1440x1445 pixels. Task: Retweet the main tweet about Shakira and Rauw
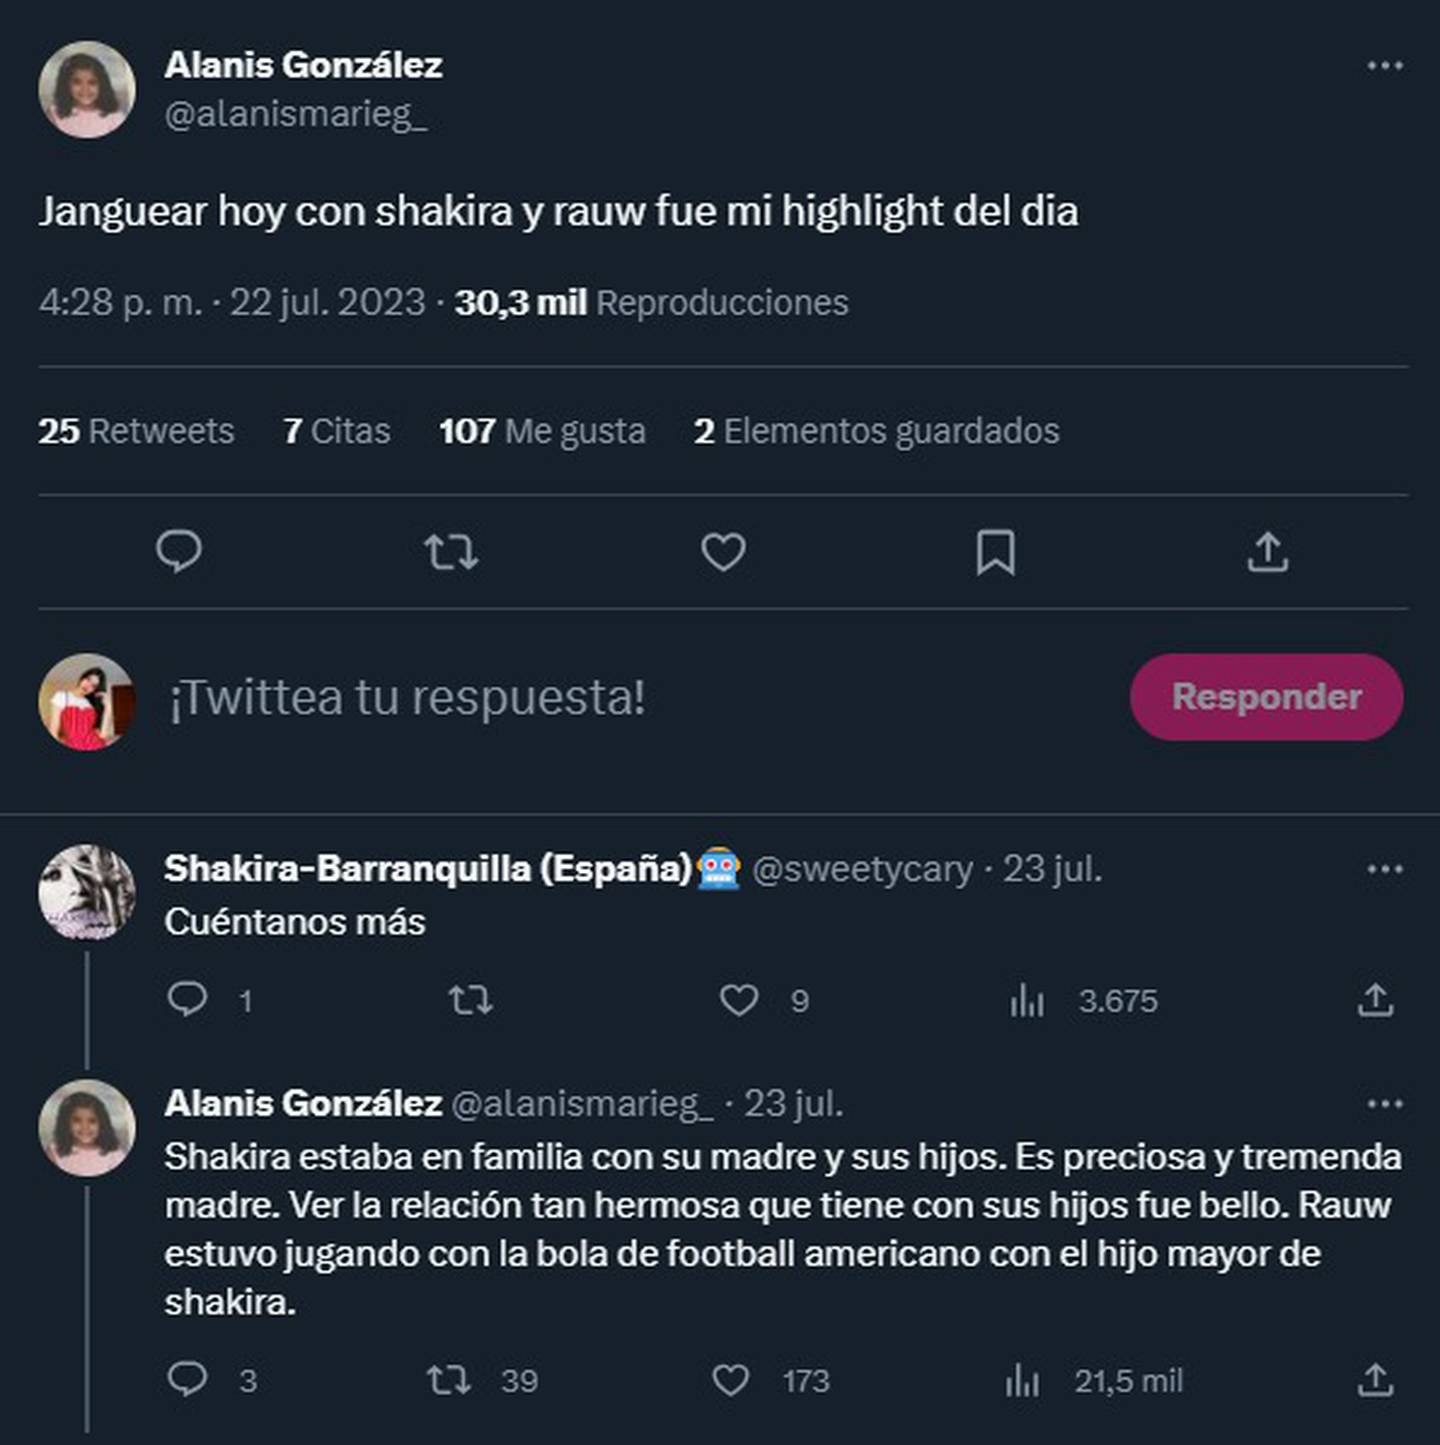click(x=451, y=552)
